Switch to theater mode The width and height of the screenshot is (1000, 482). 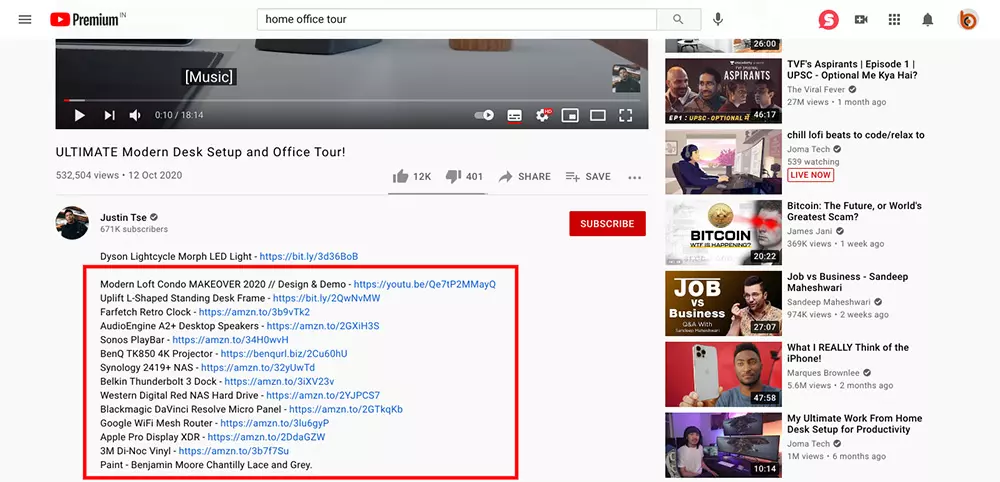pos(598,115)
